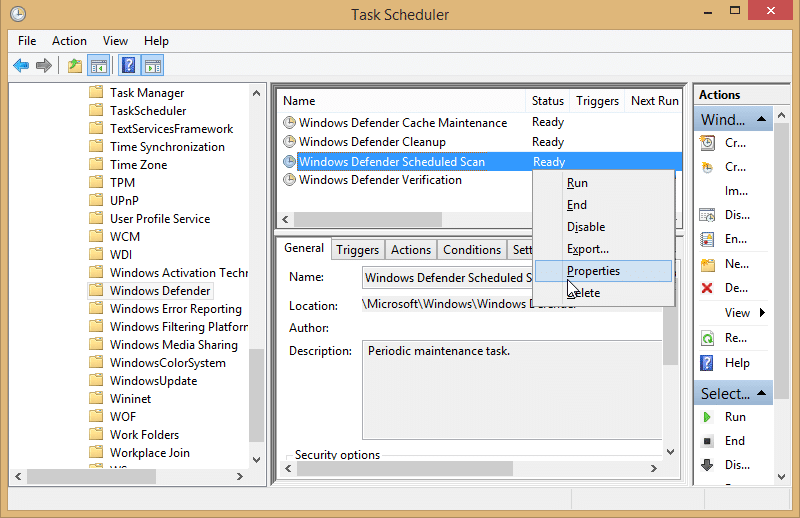Click the Back arrow toolbar icon
Screen dimensions: 800x518
(x=21, y=65)
